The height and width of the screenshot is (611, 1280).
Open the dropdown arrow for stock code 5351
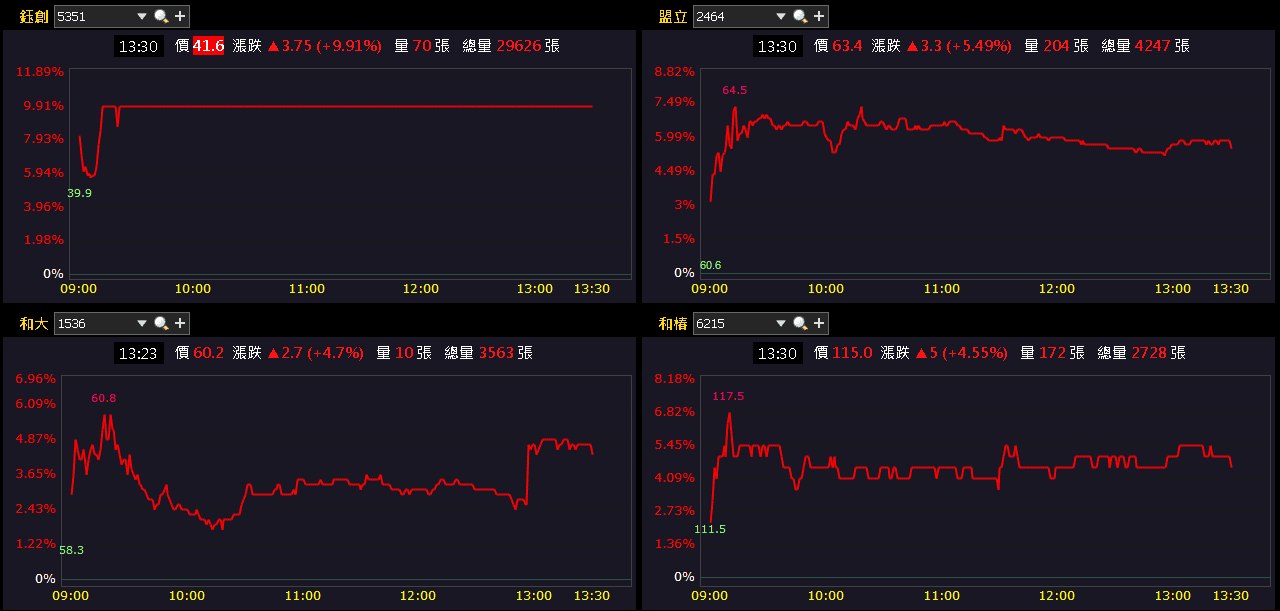141,17
